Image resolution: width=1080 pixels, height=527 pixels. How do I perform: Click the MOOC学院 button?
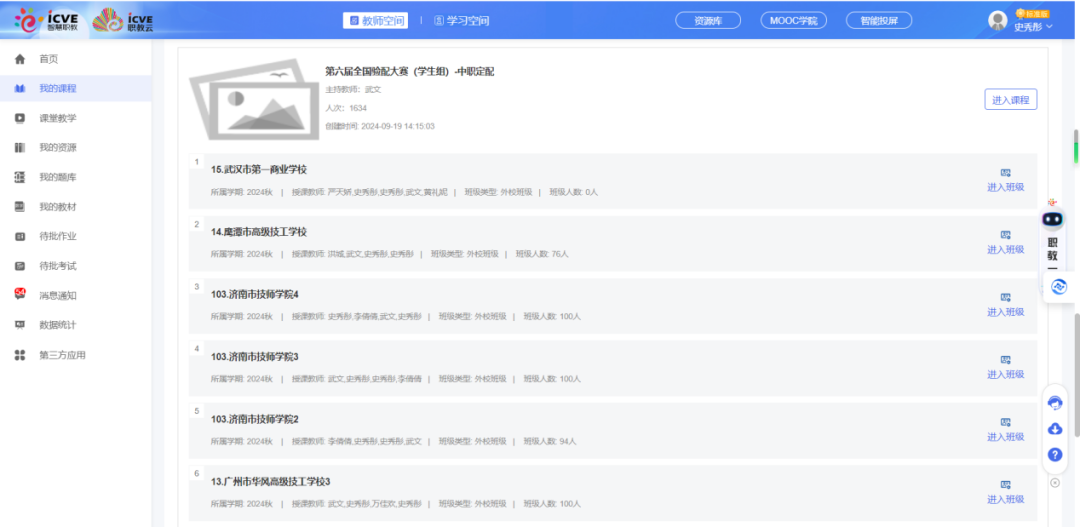click(793, 21)
